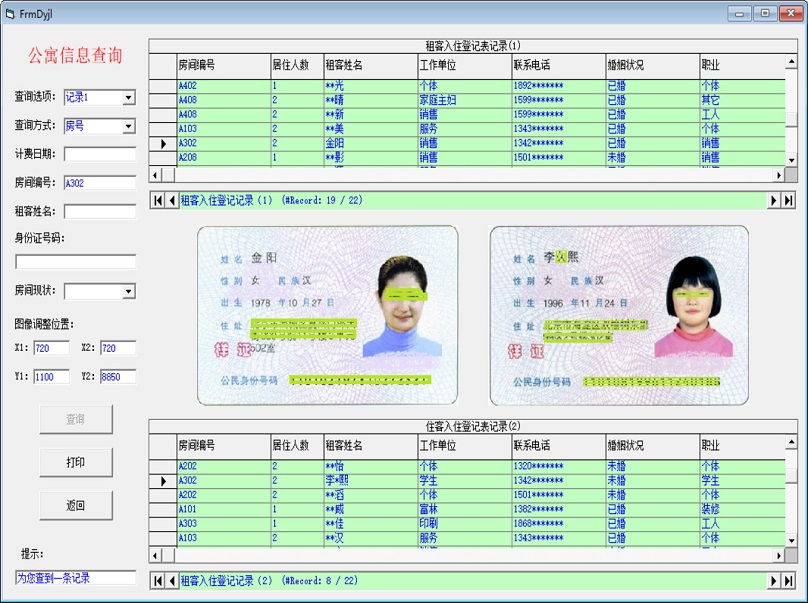Click the X2 field with value 720

click(118, 348)
